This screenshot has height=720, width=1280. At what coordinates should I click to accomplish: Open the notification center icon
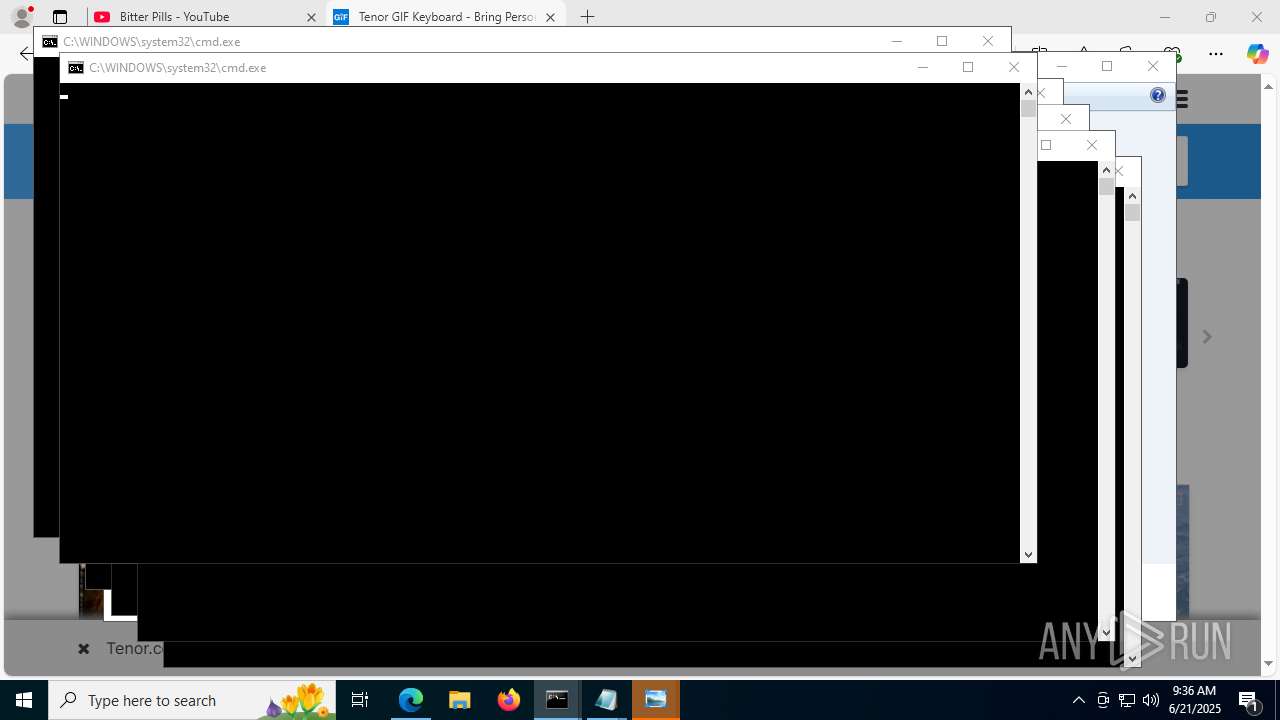click(x=1249, y=700)
